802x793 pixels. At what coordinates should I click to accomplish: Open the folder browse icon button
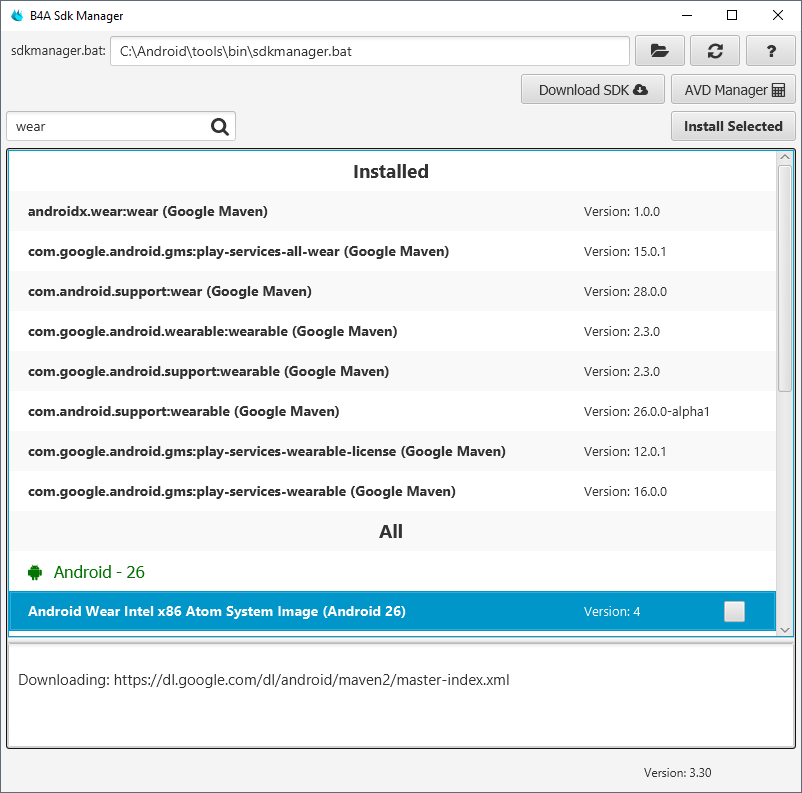(659, 51)
